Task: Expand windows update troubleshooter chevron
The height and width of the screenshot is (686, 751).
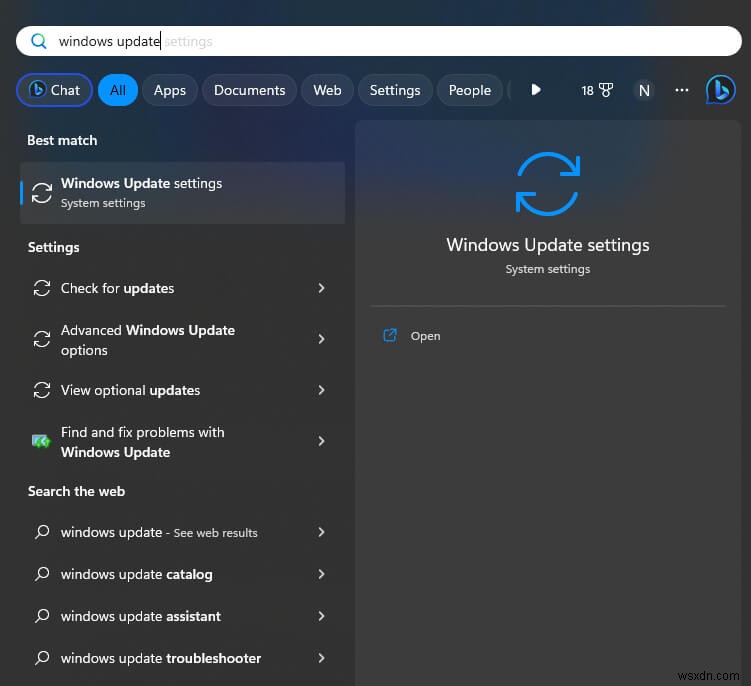Action: click(x=321, y=658)
